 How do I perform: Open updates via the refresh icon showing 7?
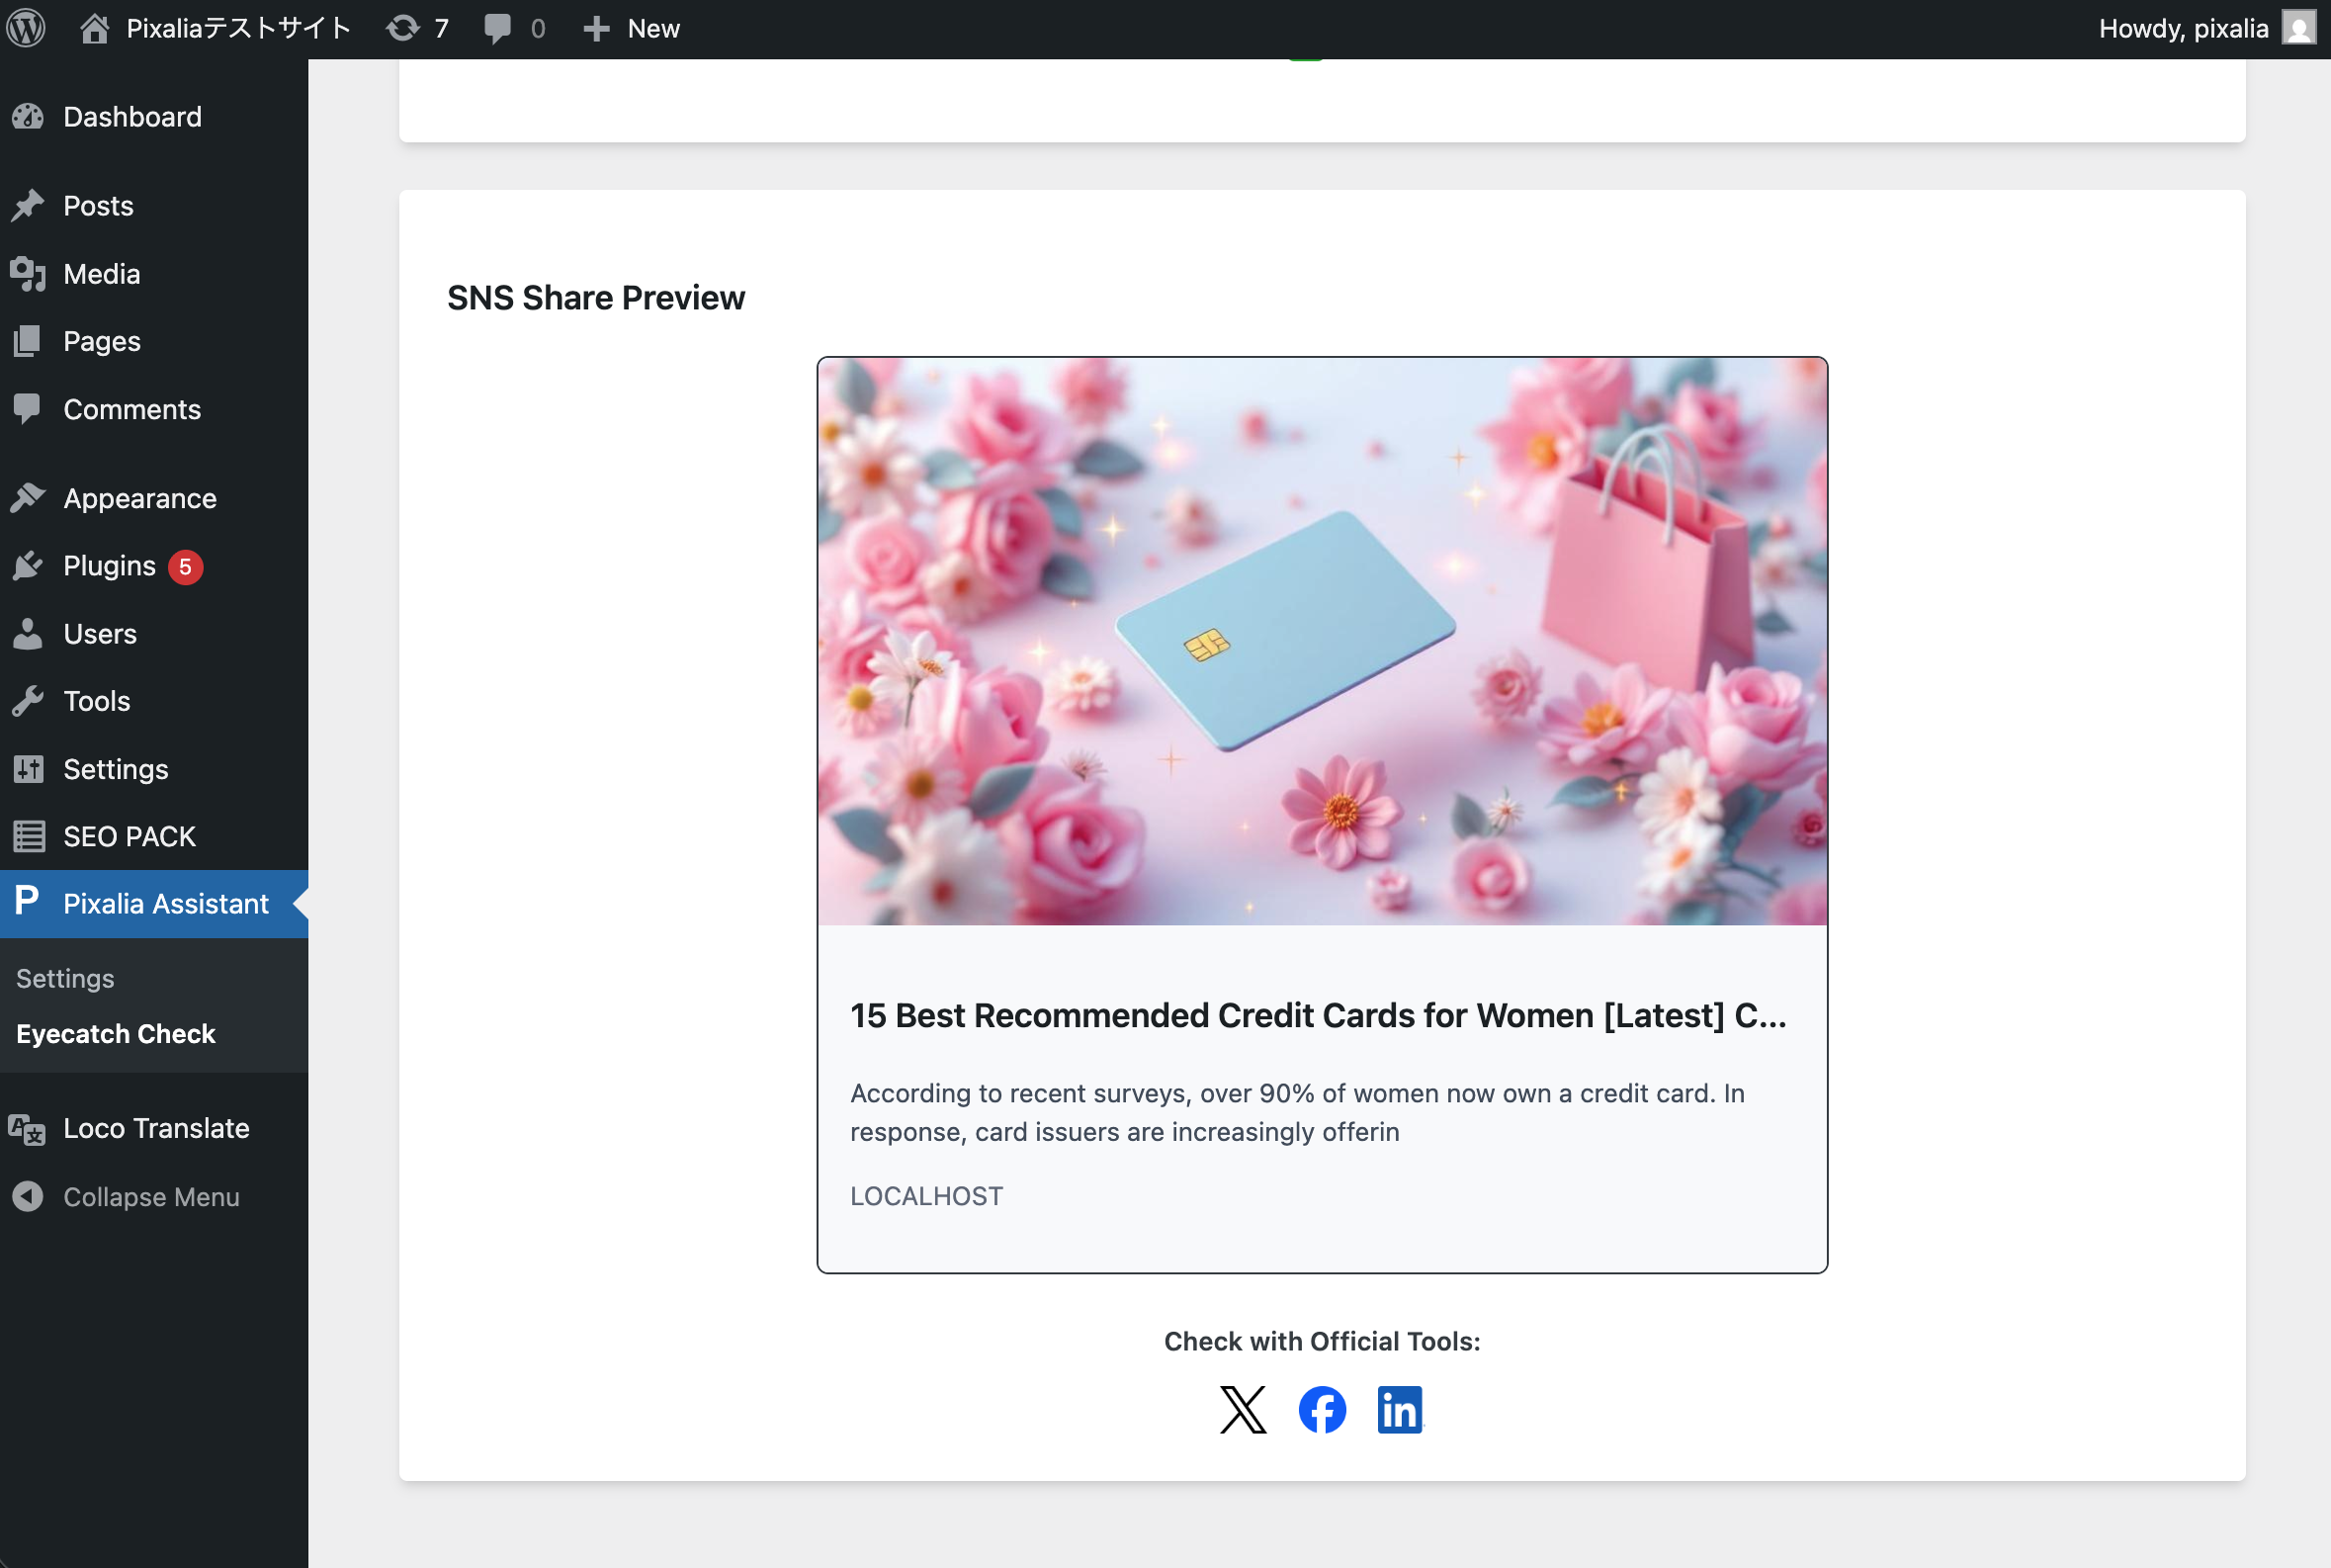[x=404, y=27]
